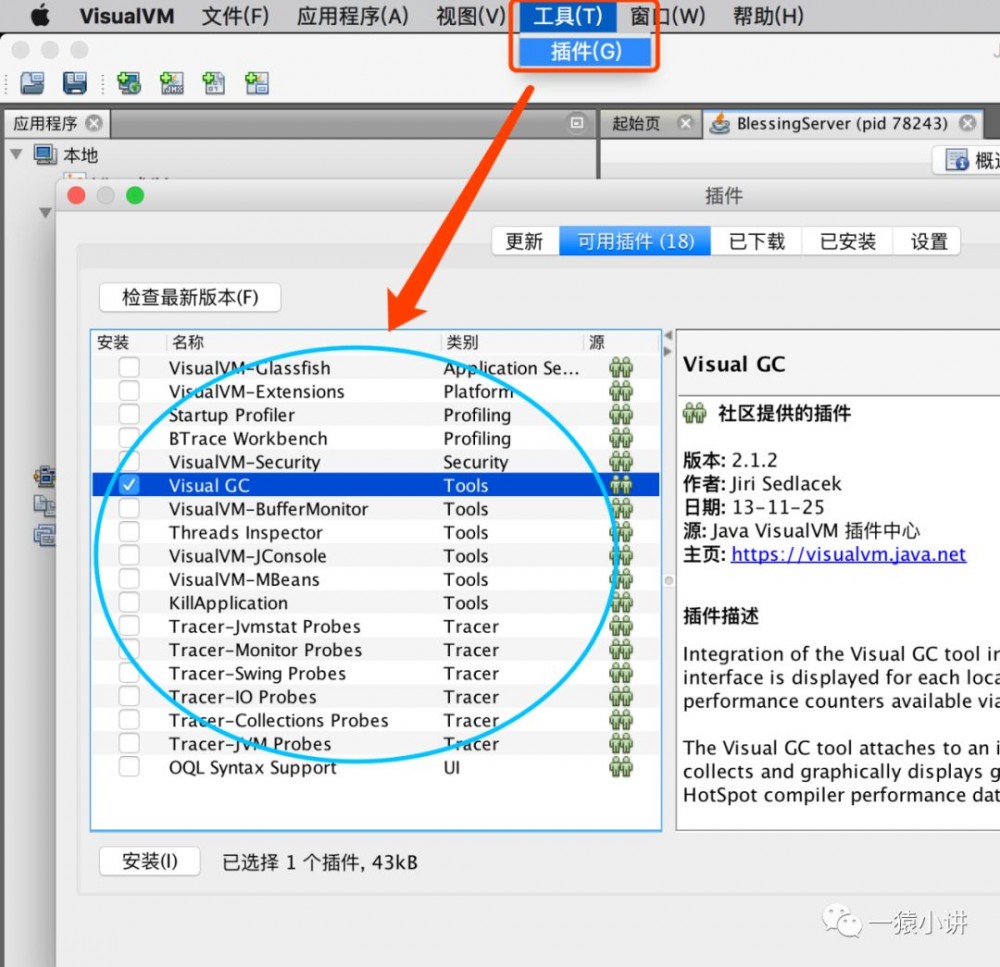Toggle the VisualVM-MBeans plugin checkbox
Screen dimensions: 1000x967
pos(128,579)
